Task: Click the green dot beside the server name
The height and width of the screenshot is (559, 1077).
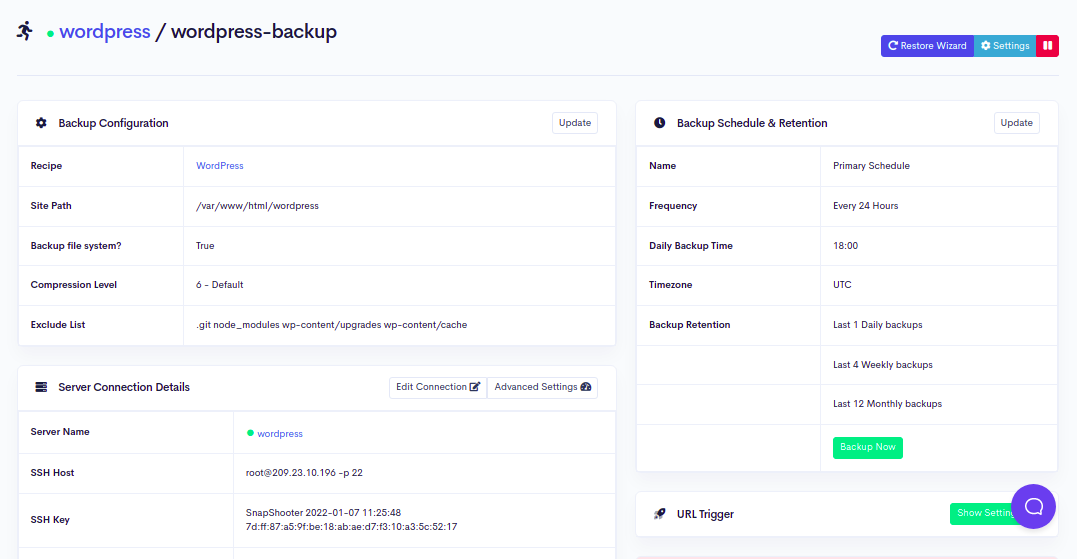Action: [x=250, y=433]
